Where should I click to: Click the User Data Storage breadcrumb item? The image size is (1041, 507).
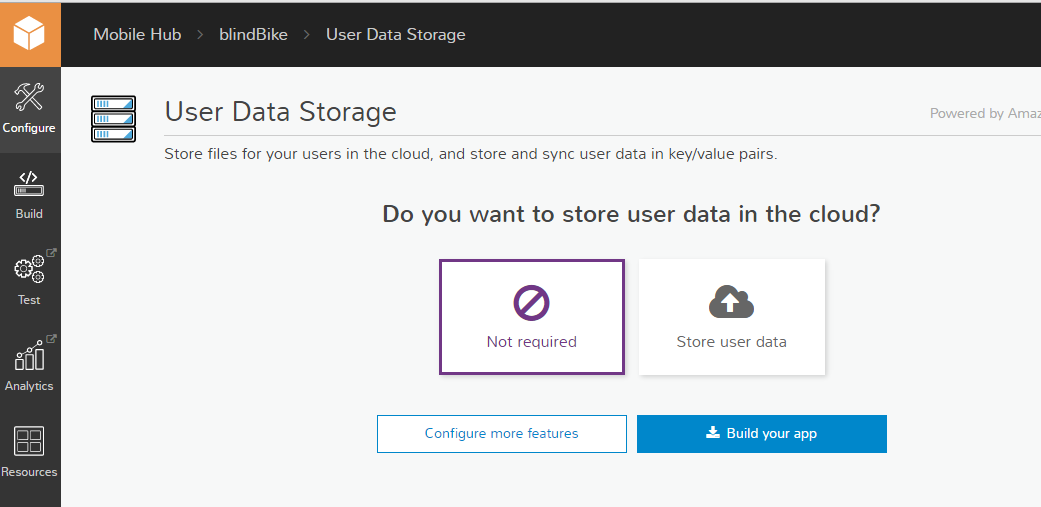[395, 34]
